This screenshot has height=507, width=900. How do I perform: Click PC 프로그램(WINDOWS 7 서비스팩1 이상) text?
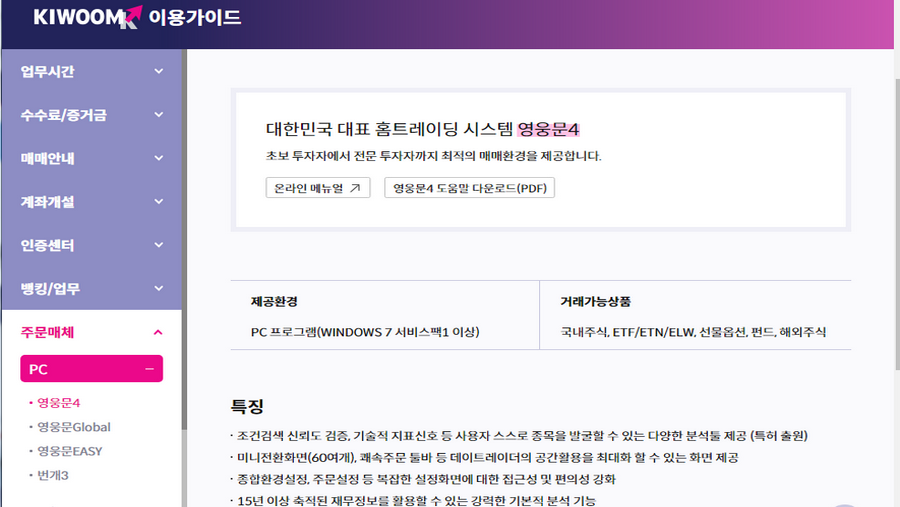click(x=365, y=332)
